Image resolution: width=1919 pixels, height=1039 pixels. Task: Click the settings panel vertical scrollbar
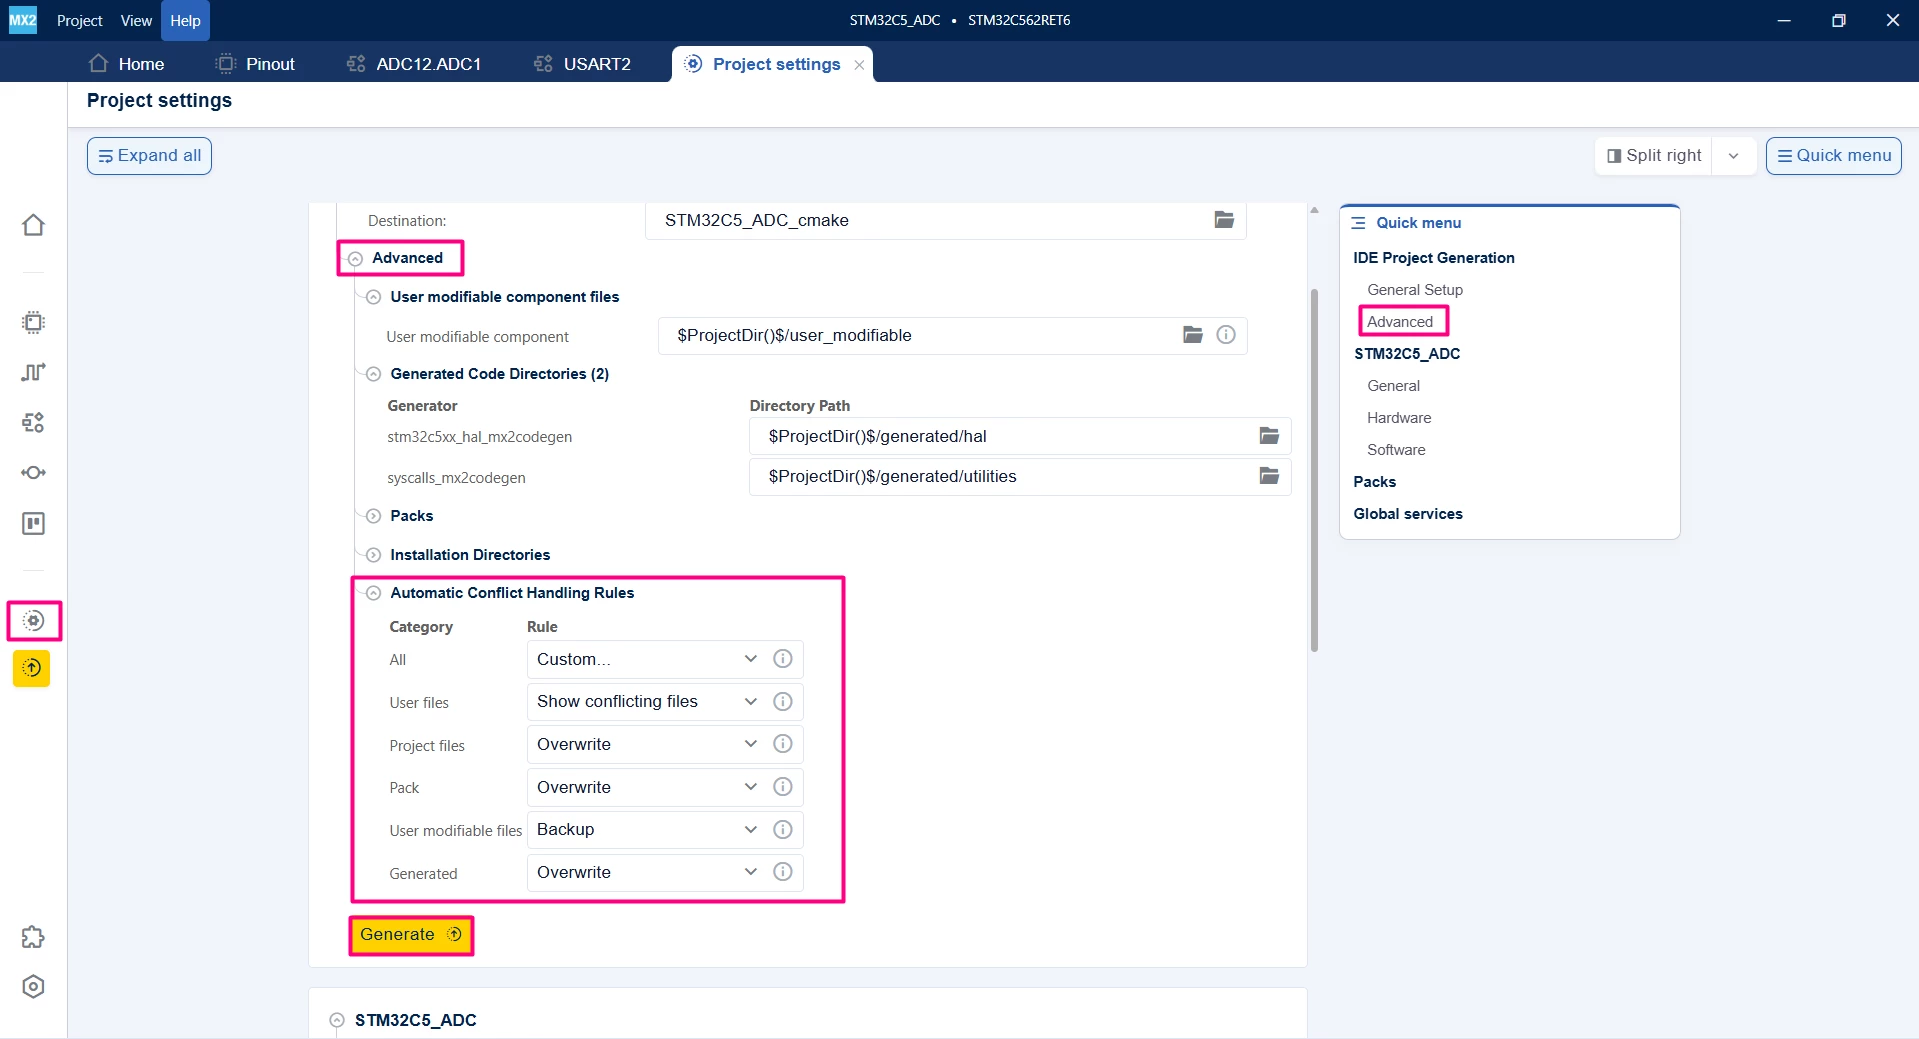pos(1314,470)
